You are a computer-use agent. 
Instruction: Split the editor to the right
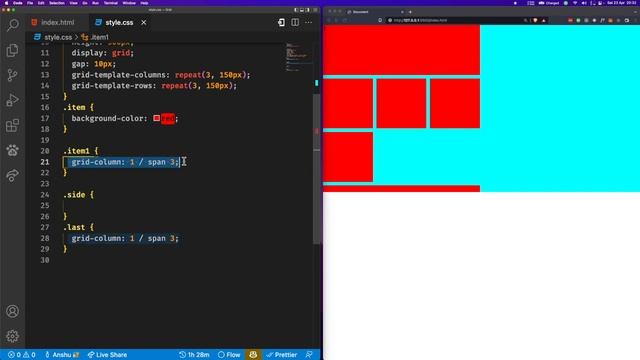(x=295, y=22)
